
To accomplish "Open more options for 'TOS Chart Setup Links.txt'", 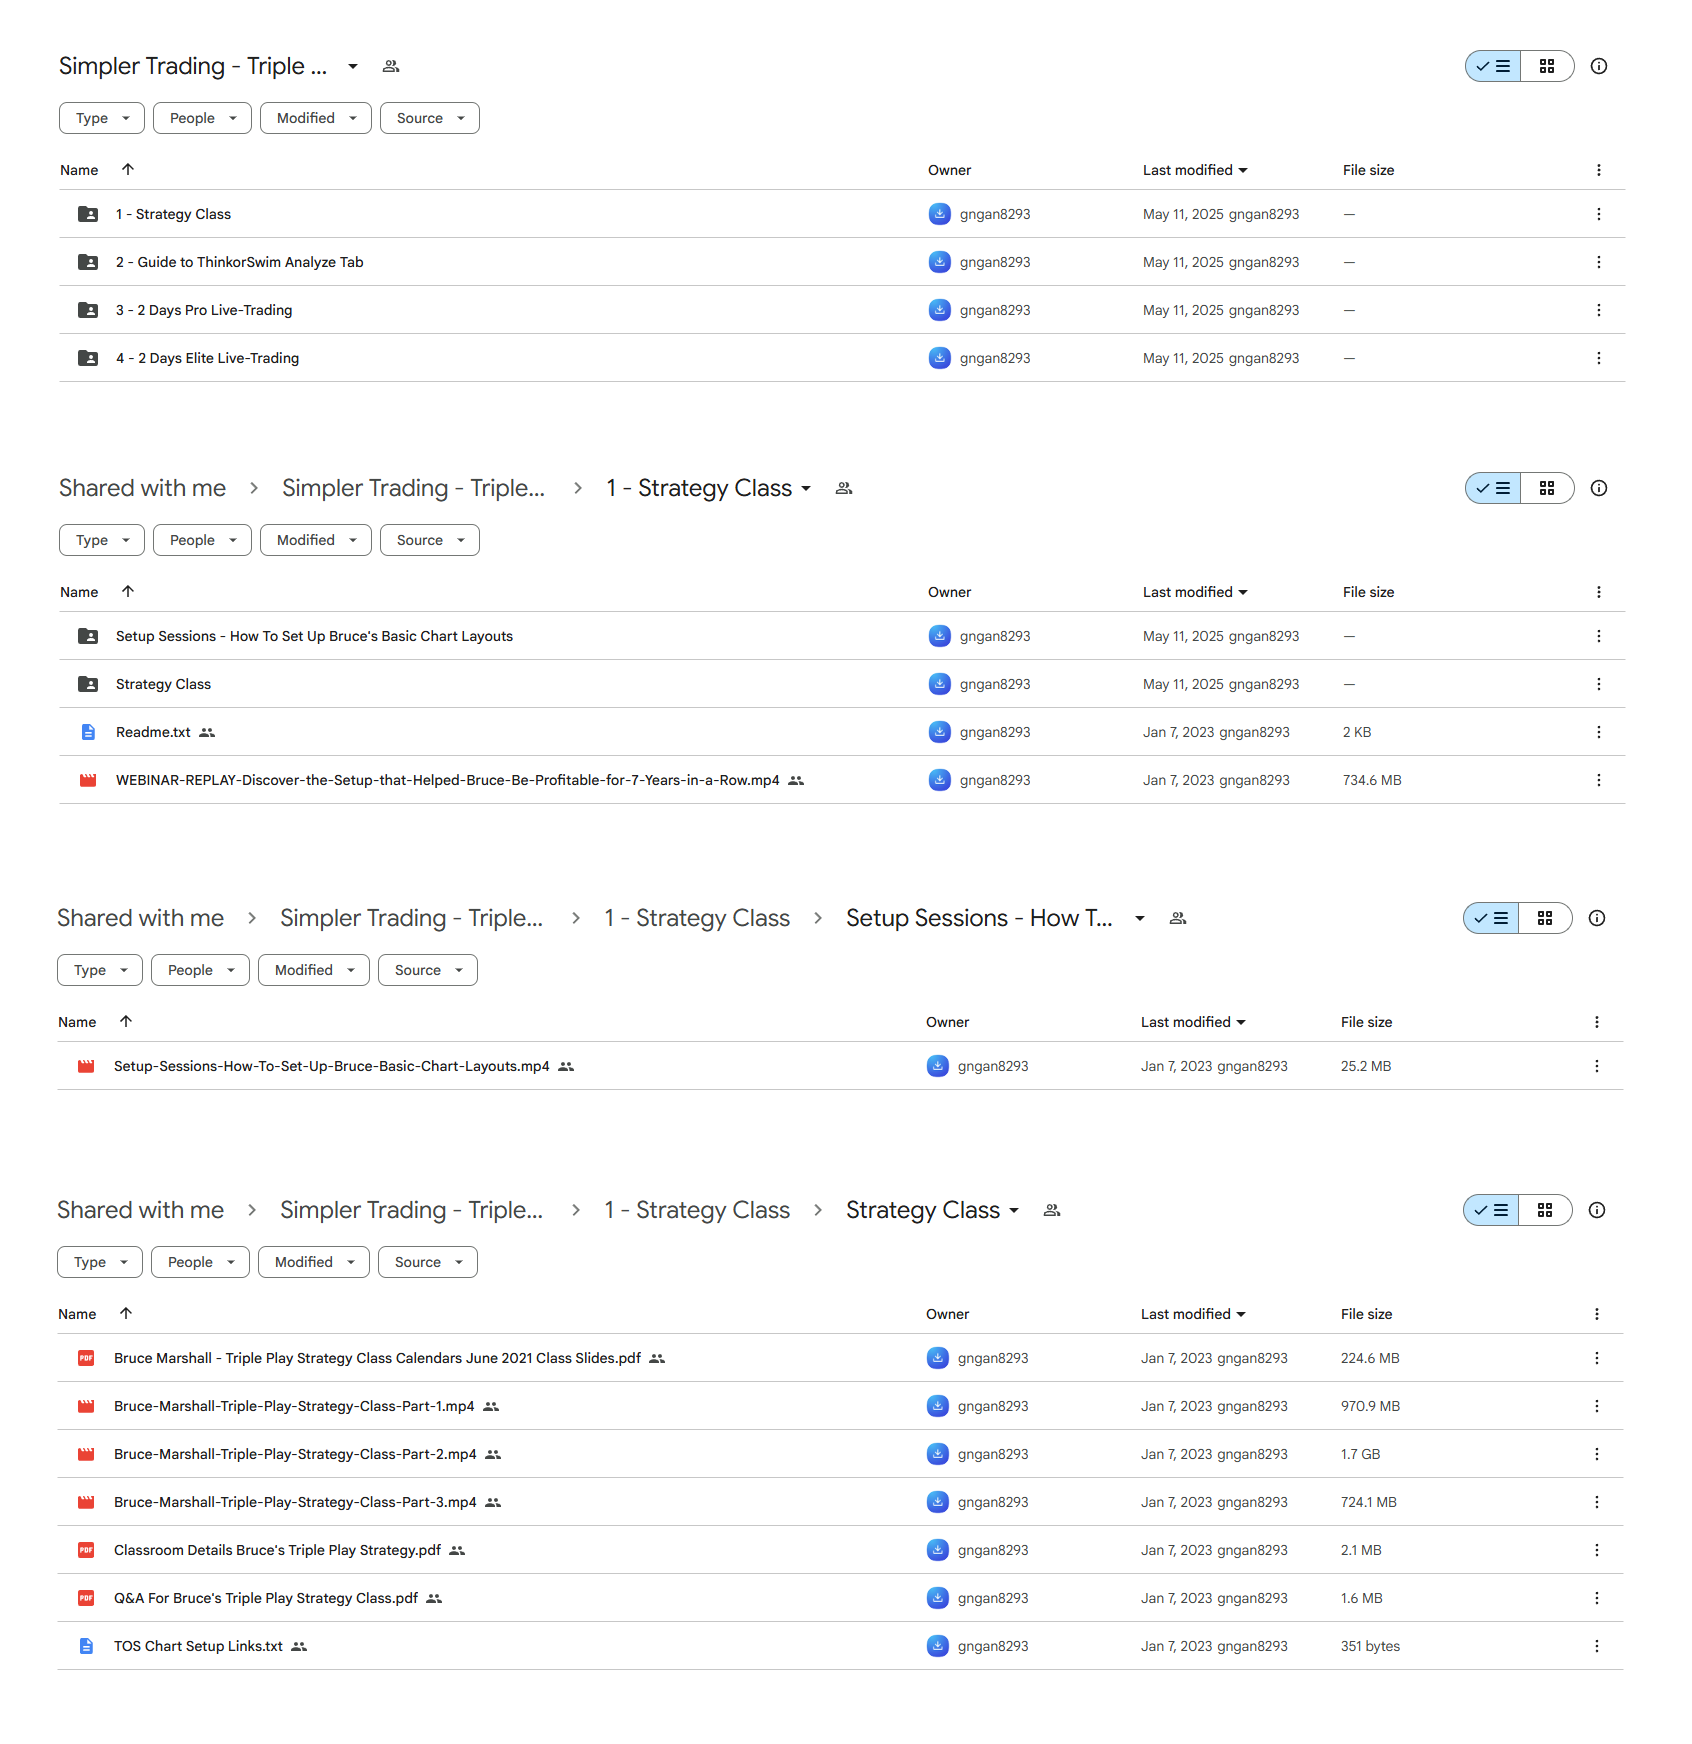I will pyautogui.click(x=1596, y=1646).
